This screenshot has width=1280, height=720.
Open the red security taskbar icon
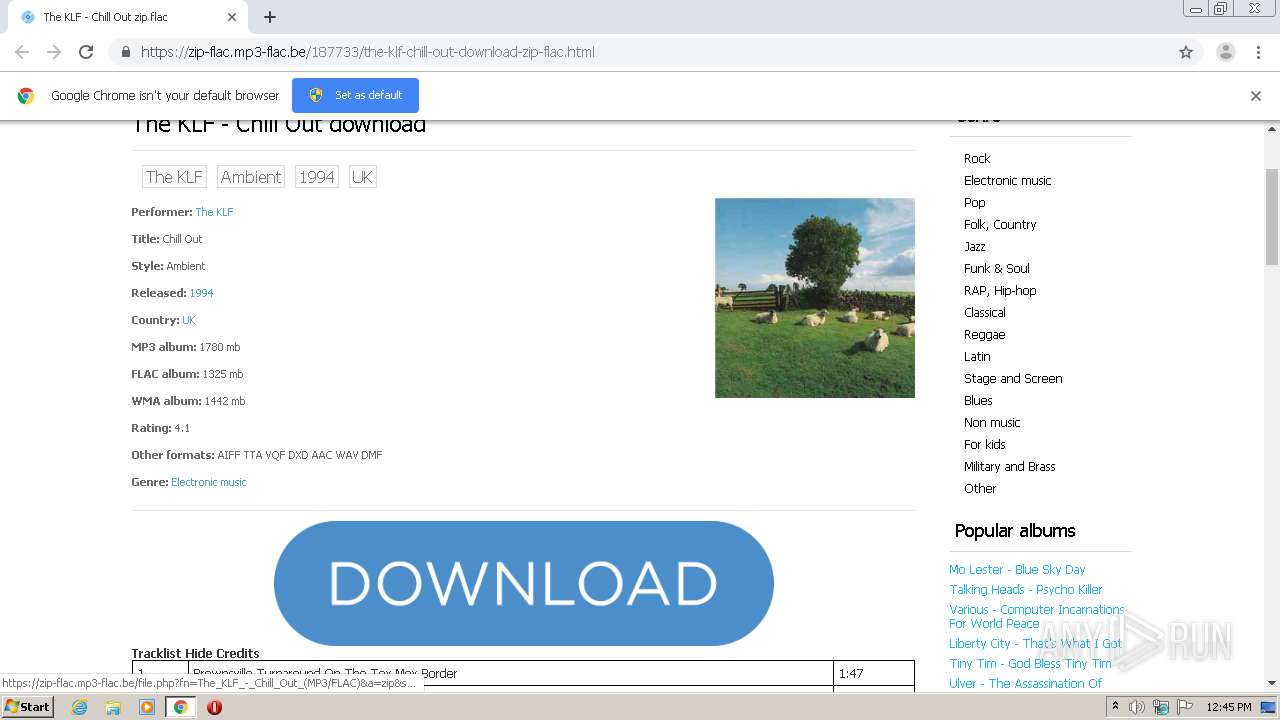[x=214, y=707]
